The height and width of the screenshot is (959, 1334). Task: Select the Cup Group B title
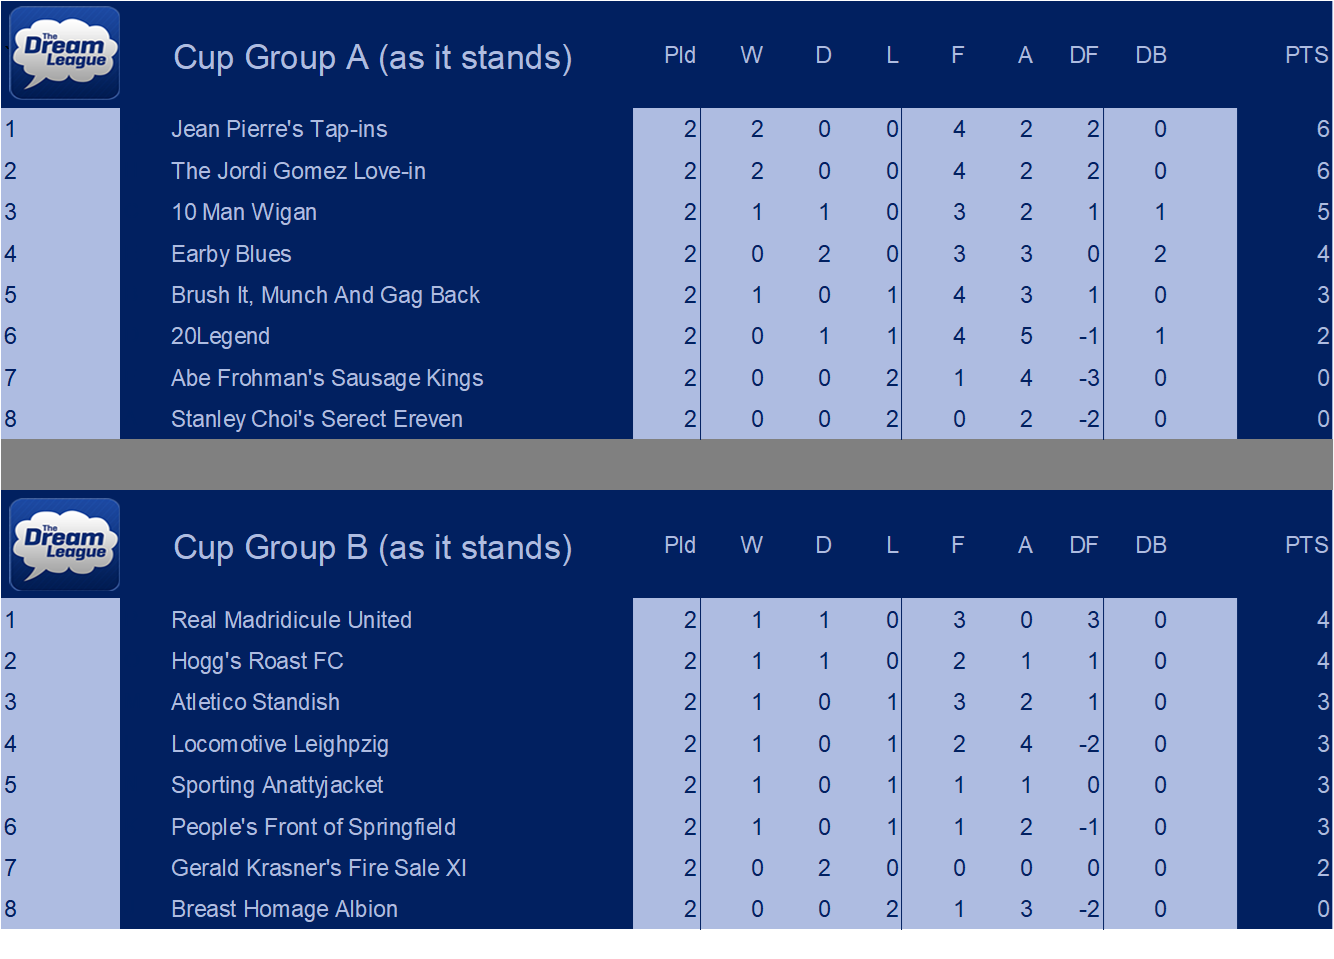tap(373, 548)
